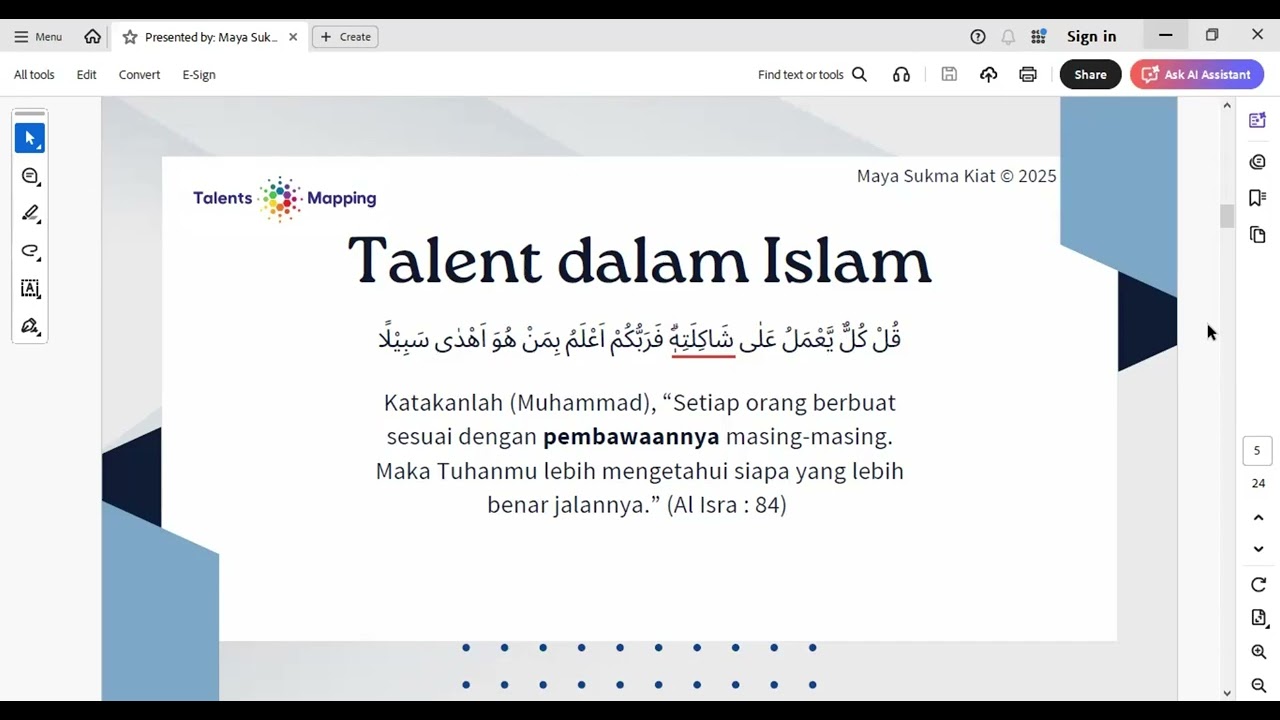1280x720 pixels.
Task: Click the current page number box 5
Action: (x=1258, y=450)
